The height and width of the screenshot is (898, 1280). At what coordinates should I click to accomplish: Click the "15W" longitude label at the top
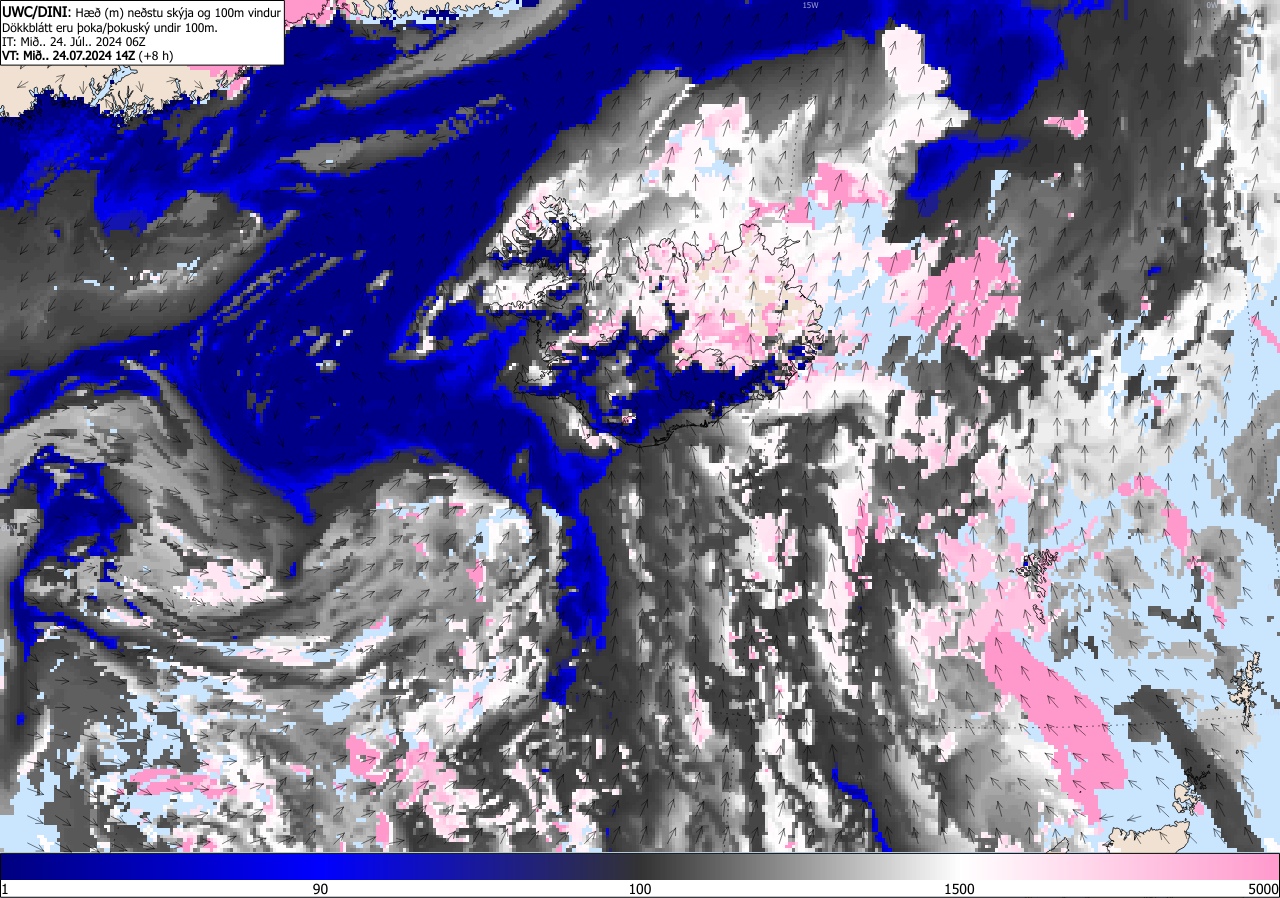tap(810, 5)
